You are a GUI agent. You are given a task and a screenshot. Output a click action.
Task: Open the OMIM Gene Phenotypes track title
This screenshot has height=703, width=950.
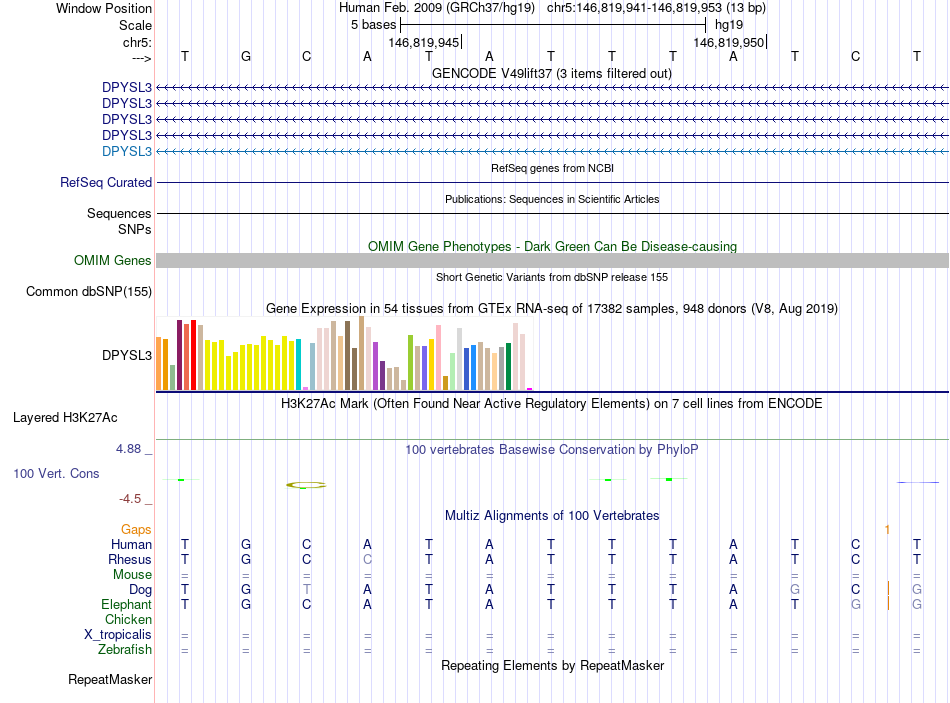click(x=552, y=246)
